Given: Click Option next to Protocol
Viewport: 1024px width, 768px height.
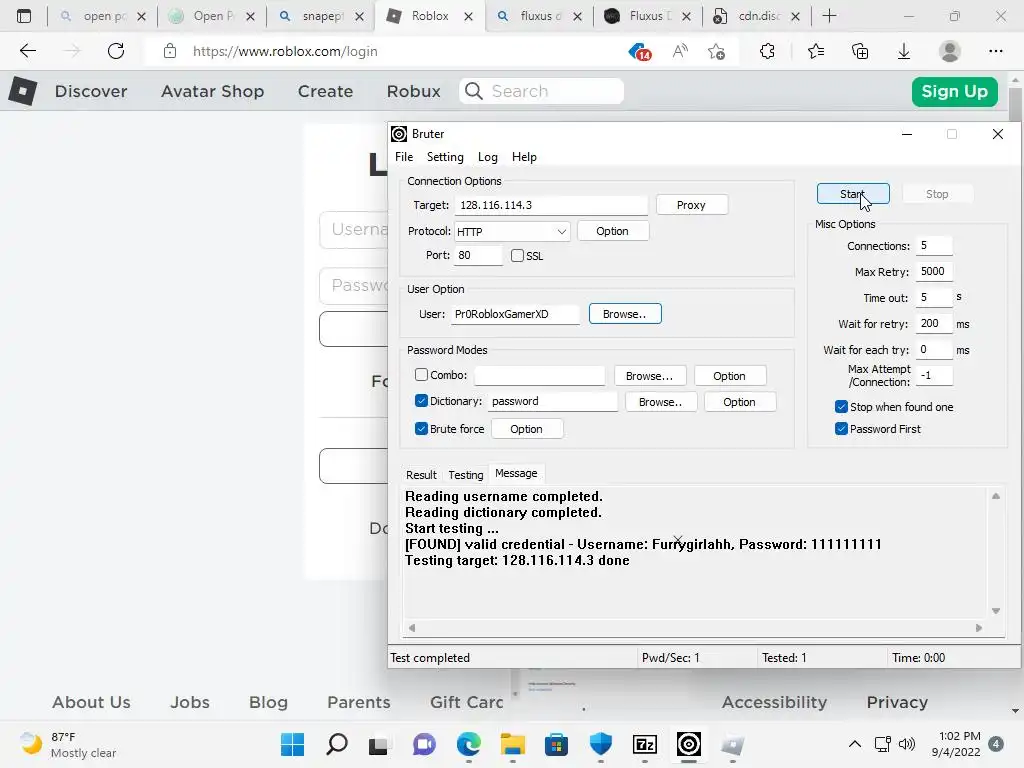Looking at the screenshot, I should [x=612, y=231].
